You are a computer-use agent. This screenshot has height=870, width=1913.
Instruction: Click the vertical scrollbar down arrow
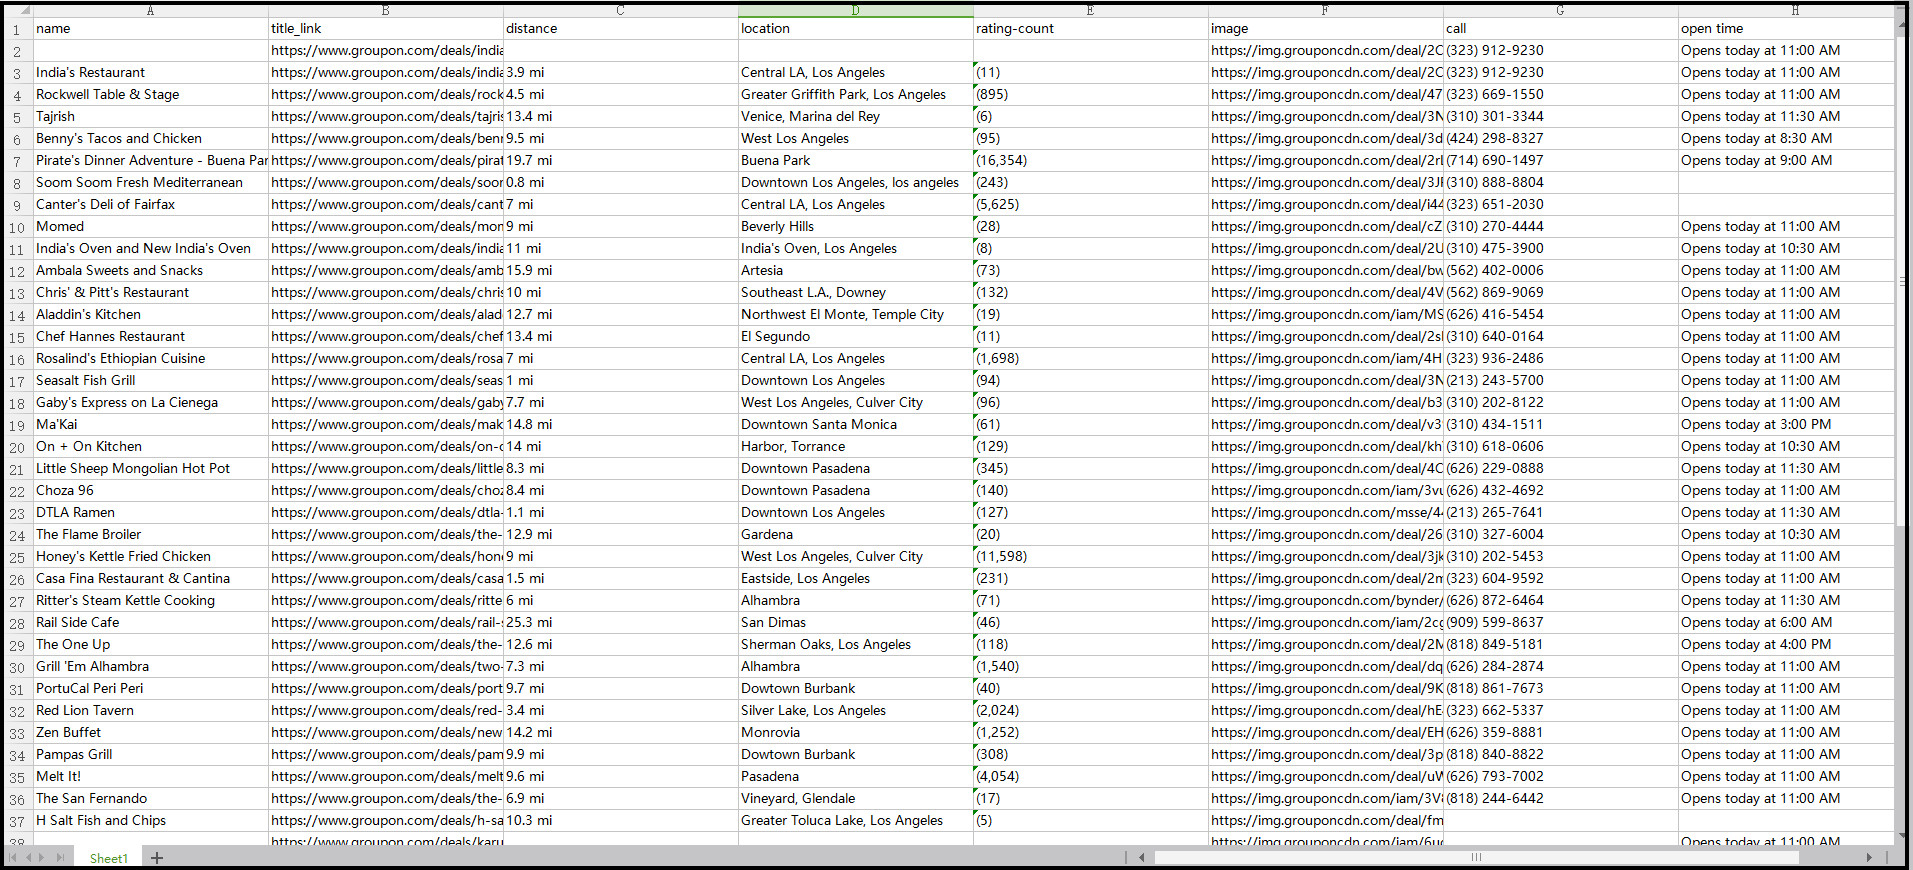tap(1903, 837)
